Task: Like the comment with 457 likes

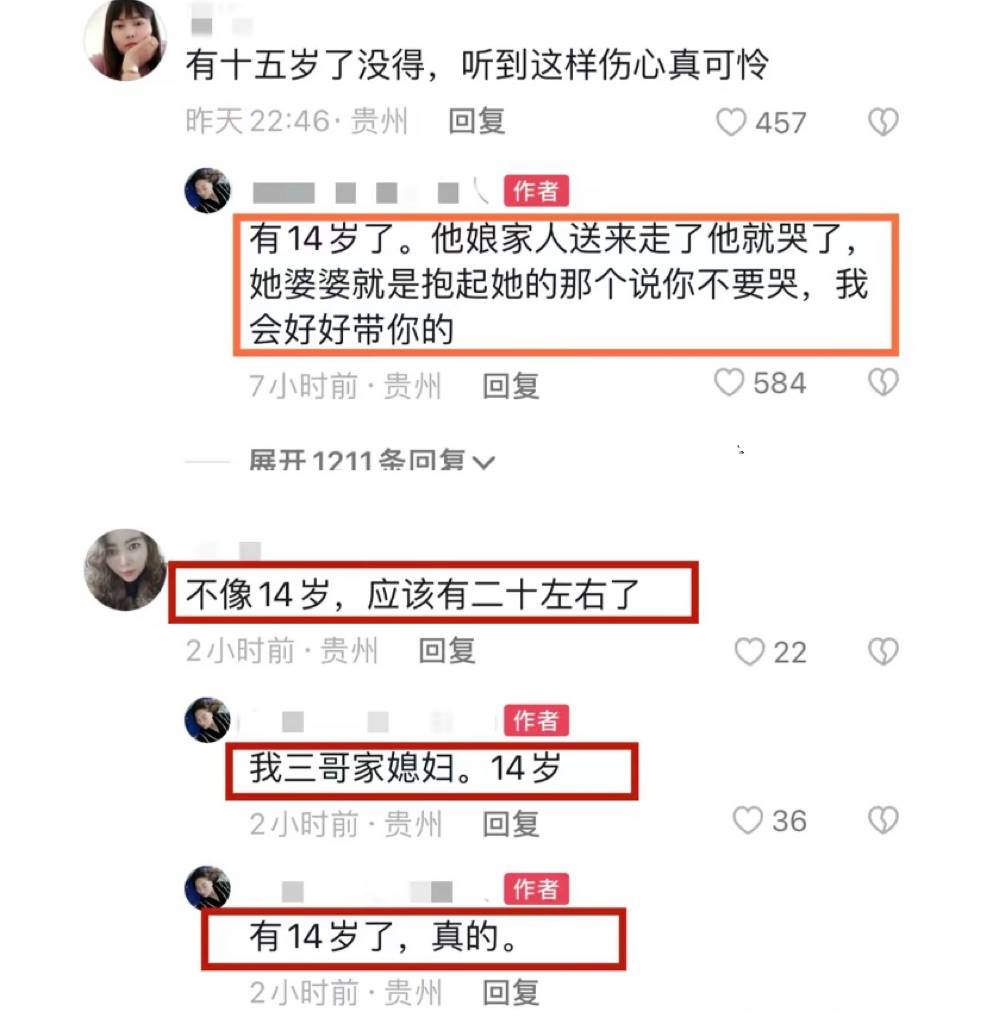Action: (x=731, y=122)
